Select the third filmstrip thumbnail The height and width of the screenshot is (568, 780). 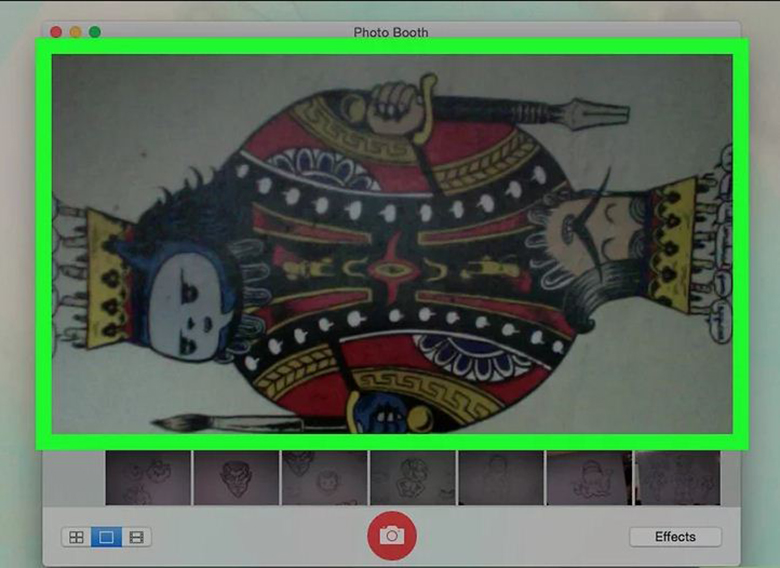[324, 478]
